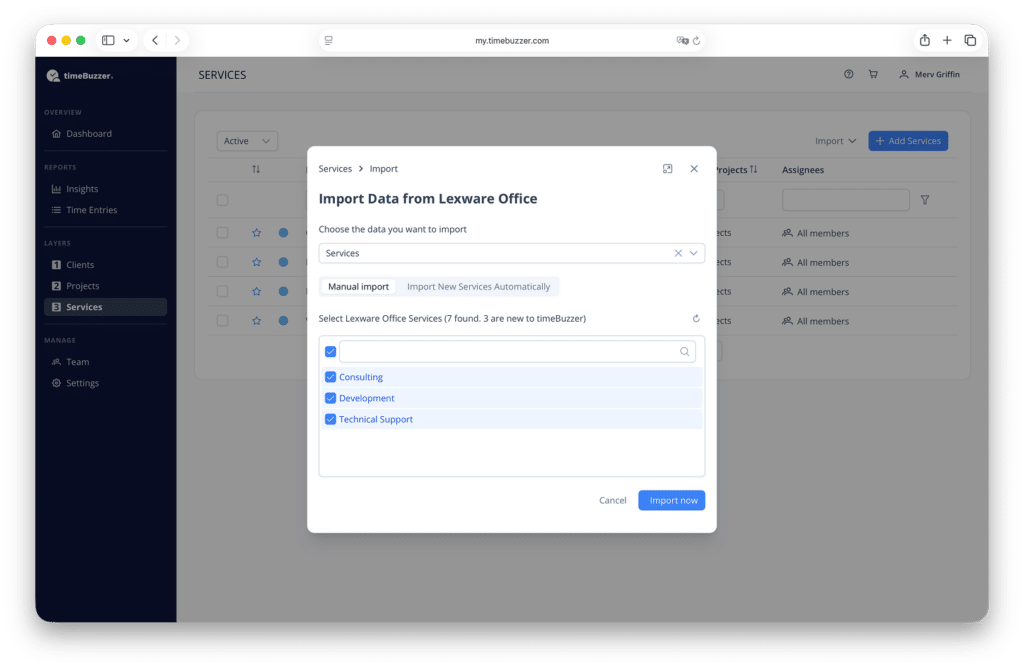The height and width of the screenshot is (669, 1024).
Task: Select the second service row checkbox
Action: [x=223, y=262]
